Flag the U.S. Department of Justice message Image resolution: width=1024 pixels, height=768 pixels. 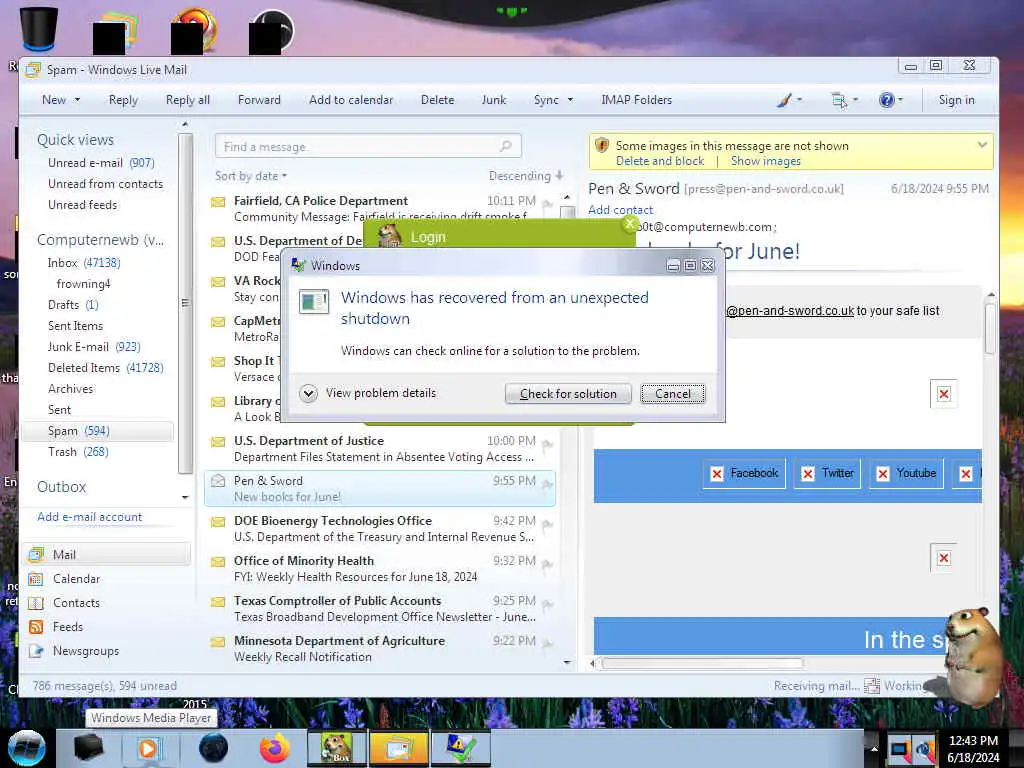pyautogui.click(x=547, y=445)
